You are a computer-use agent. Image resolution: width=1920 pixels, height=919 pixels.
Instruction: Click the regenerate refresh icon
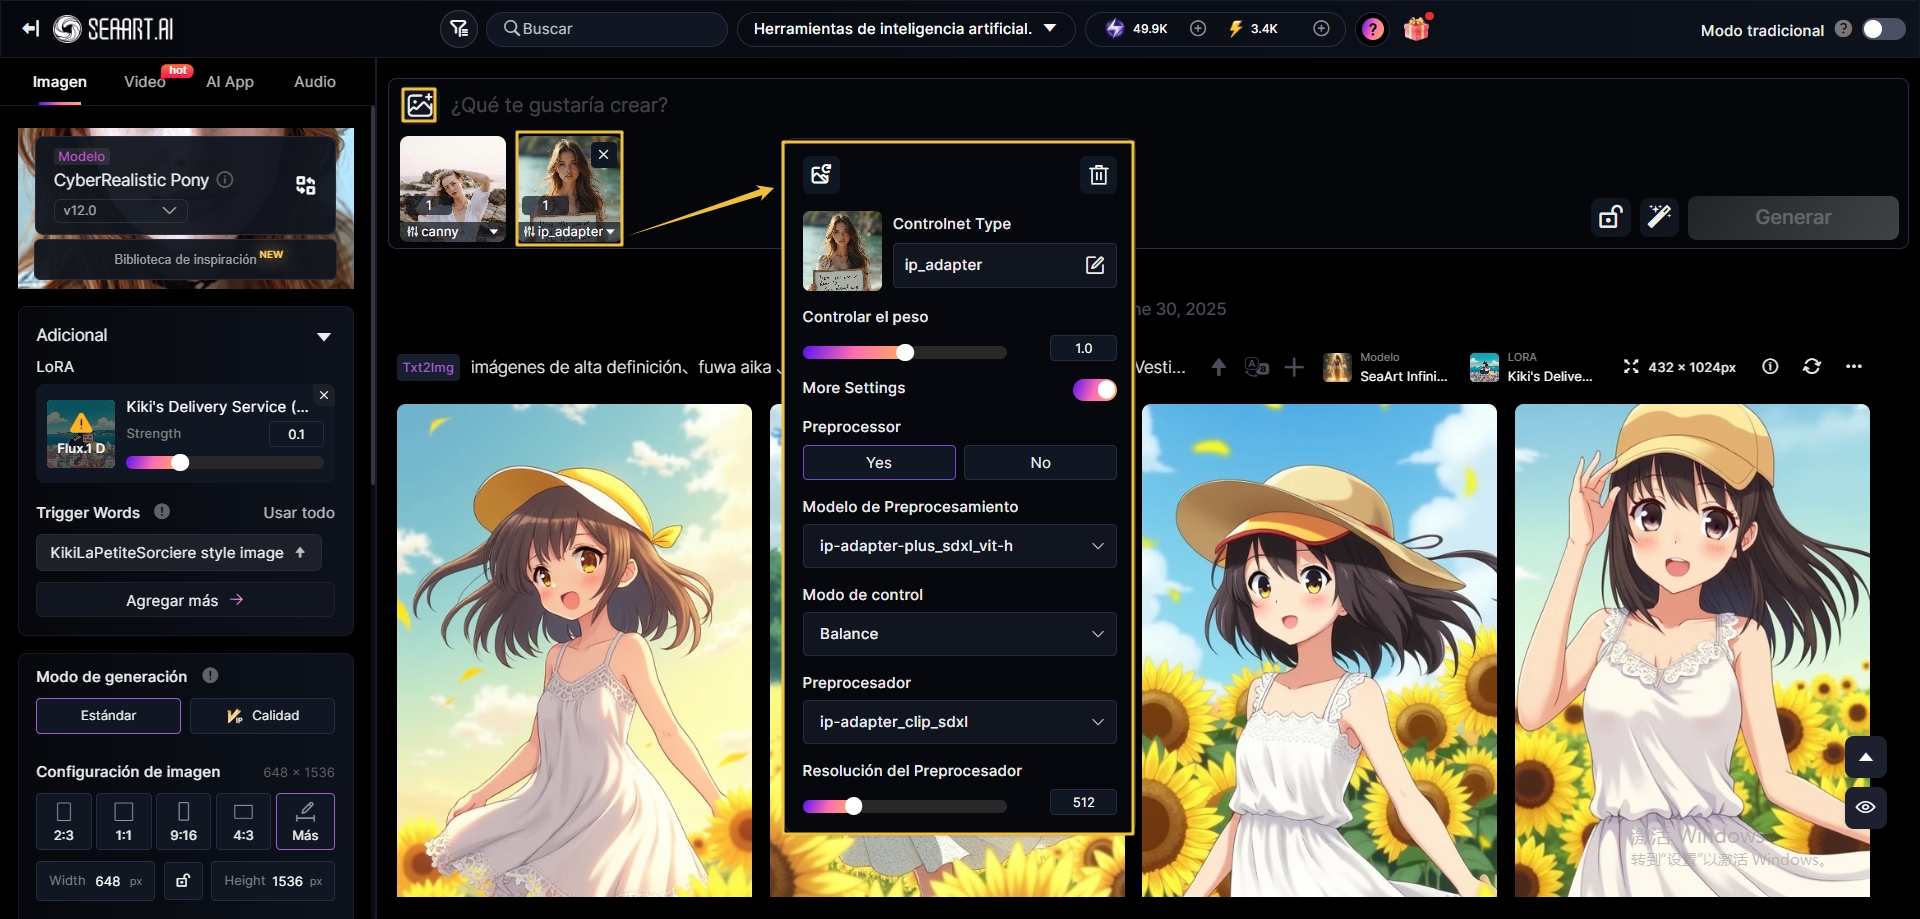(1811, 367)
